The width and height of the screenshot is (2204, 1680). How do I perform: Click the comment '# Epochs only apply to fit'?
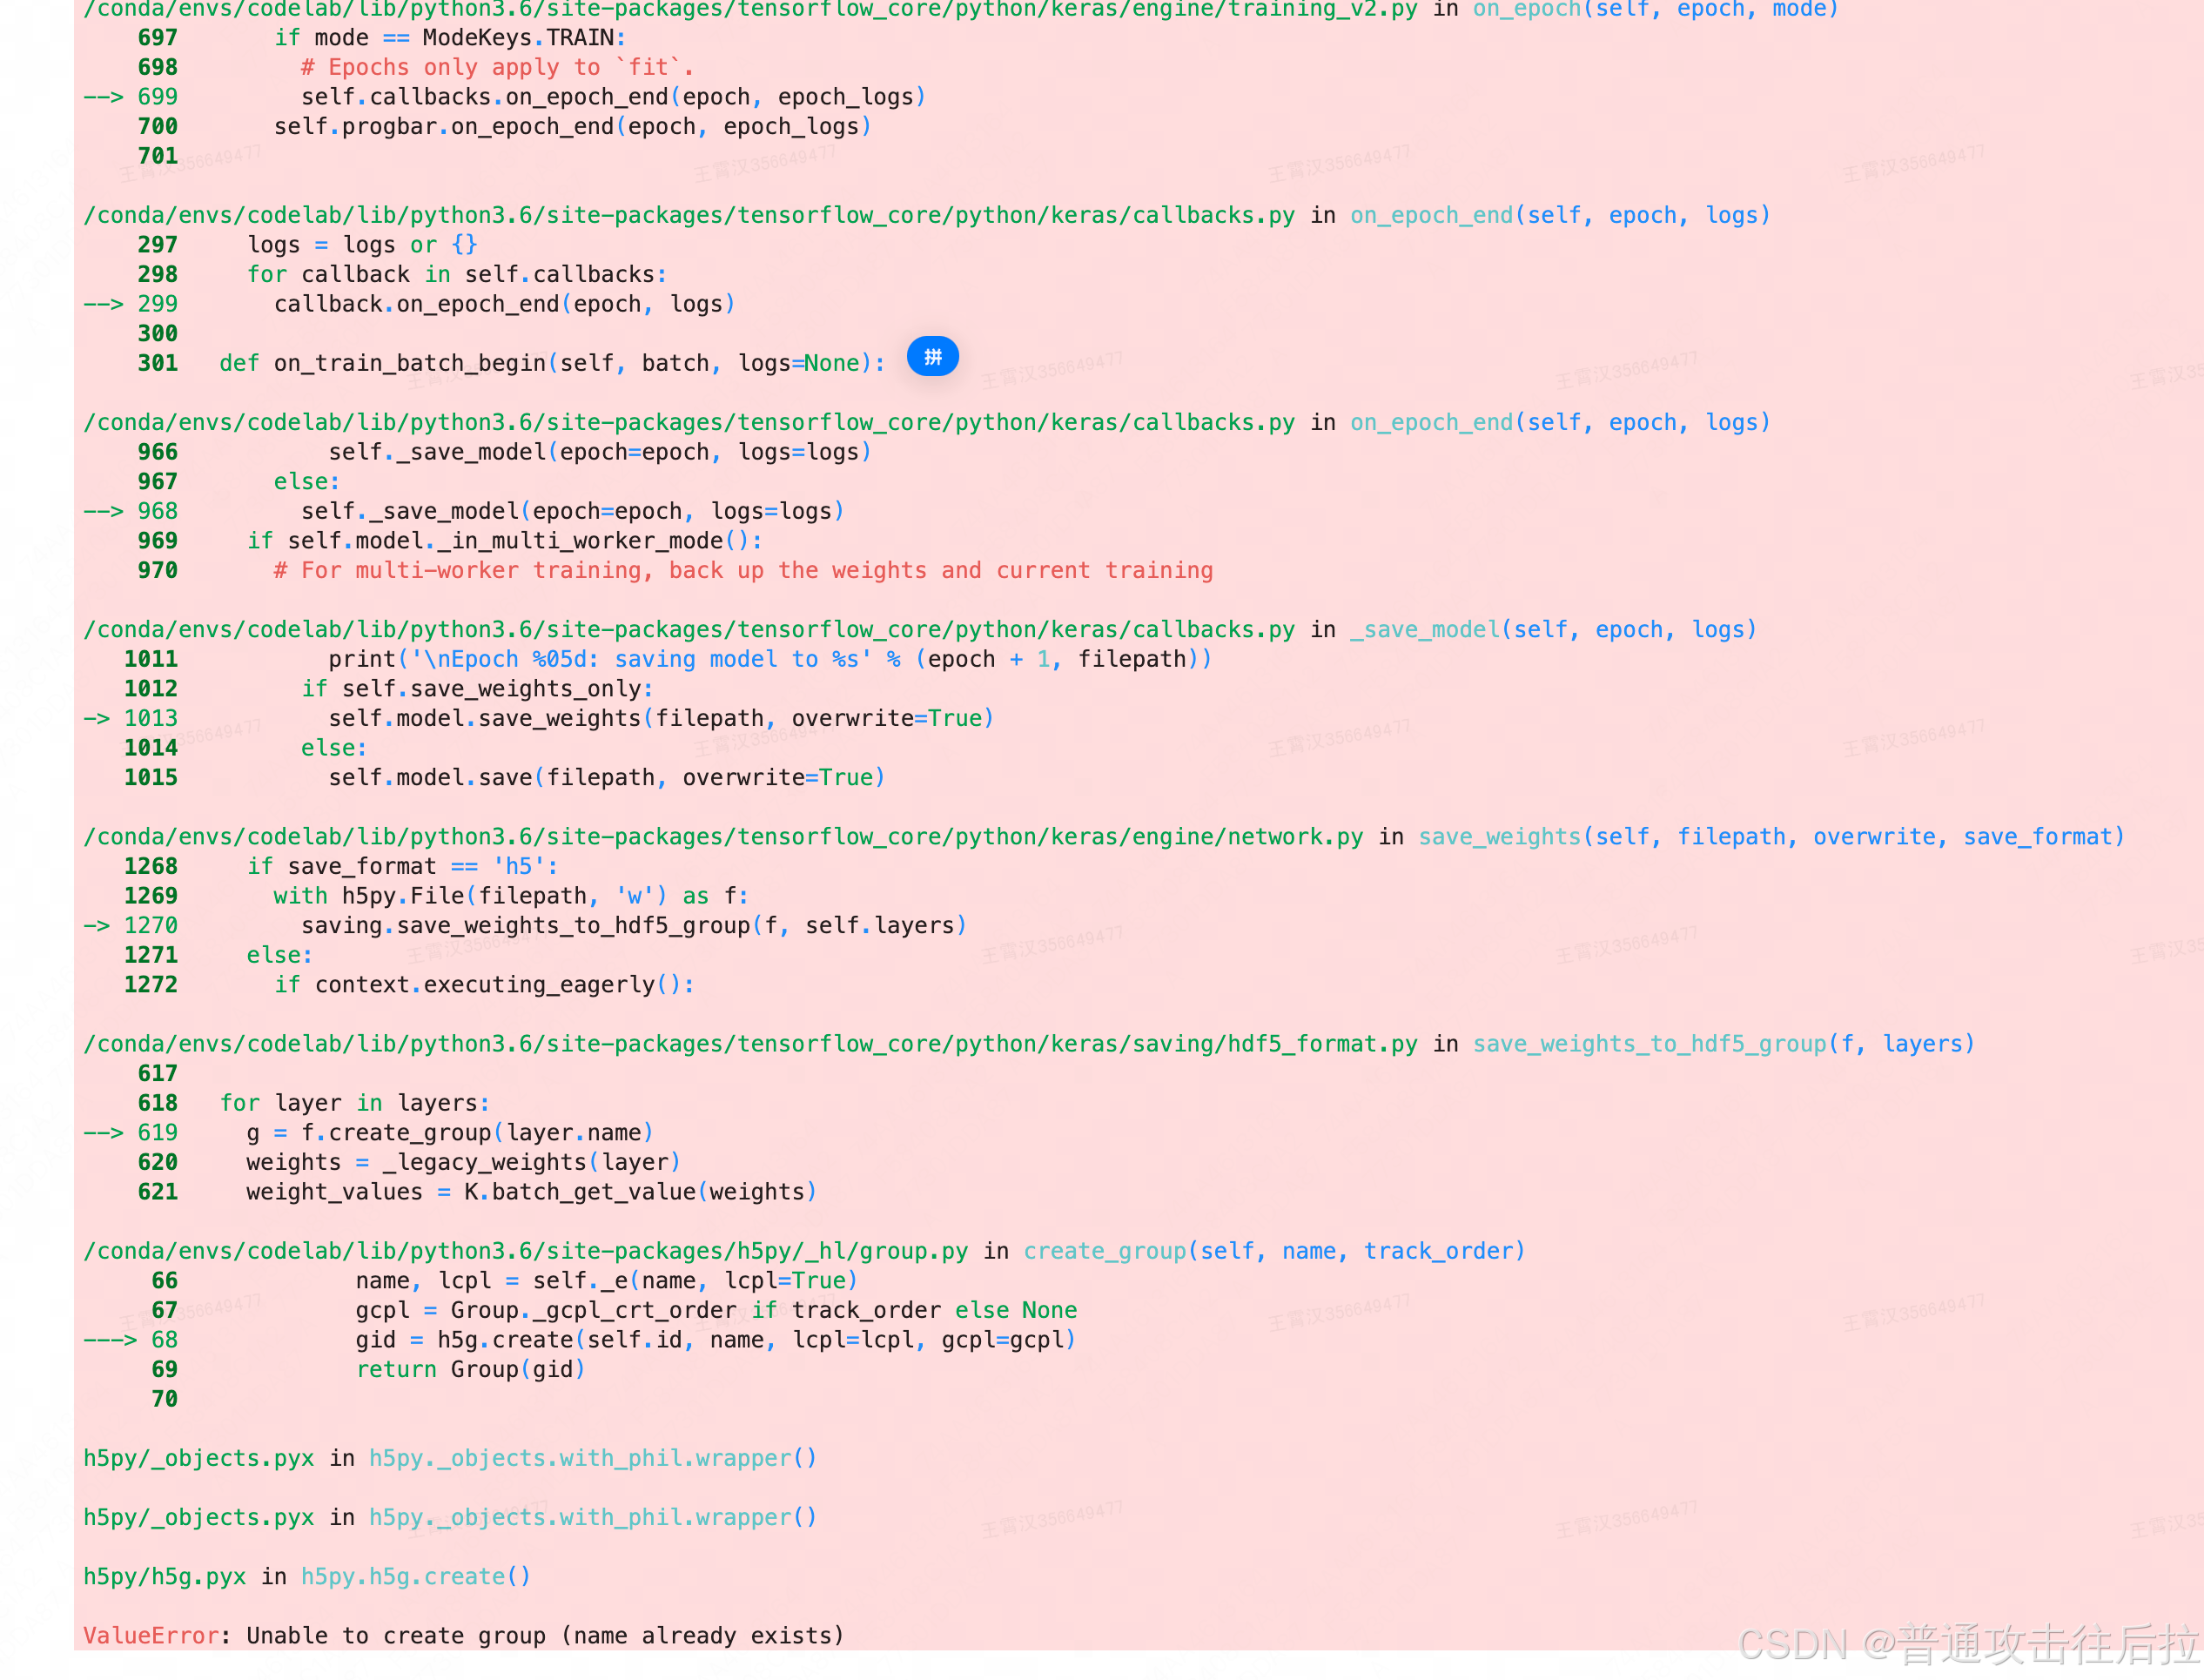coord(497,68)
